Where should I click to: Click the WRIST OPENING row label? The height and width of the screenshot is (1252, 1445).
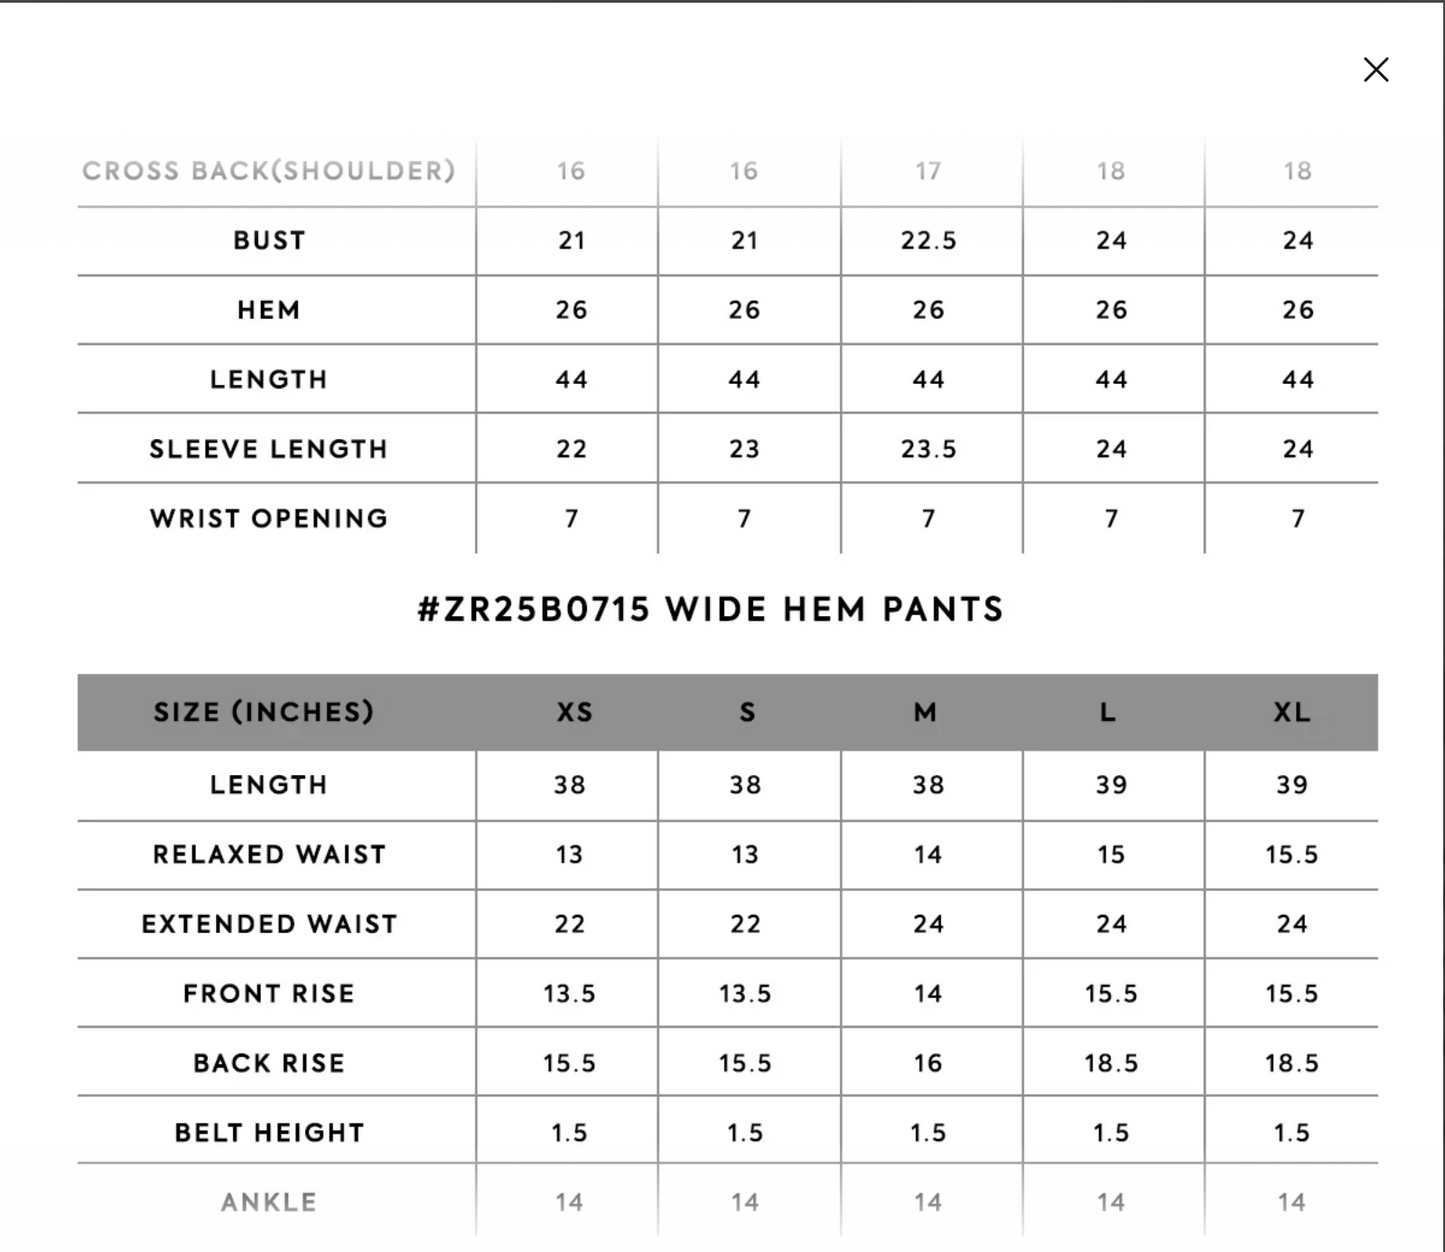[269, 518]
